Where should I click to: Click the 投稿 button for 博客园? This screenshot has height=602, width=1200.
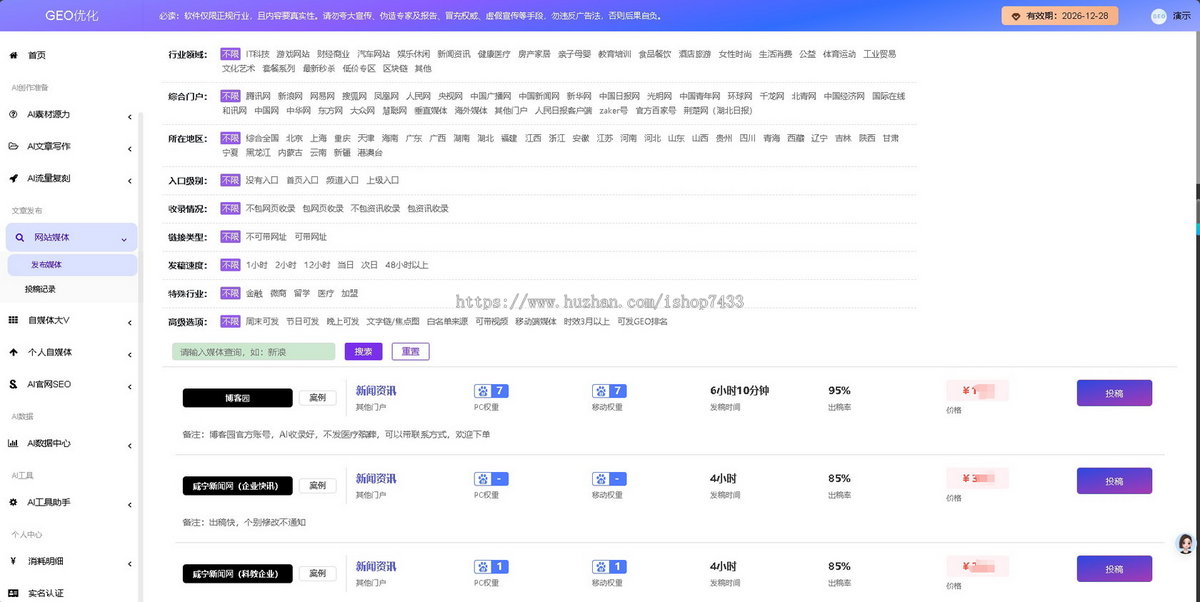coord(1114,393)
